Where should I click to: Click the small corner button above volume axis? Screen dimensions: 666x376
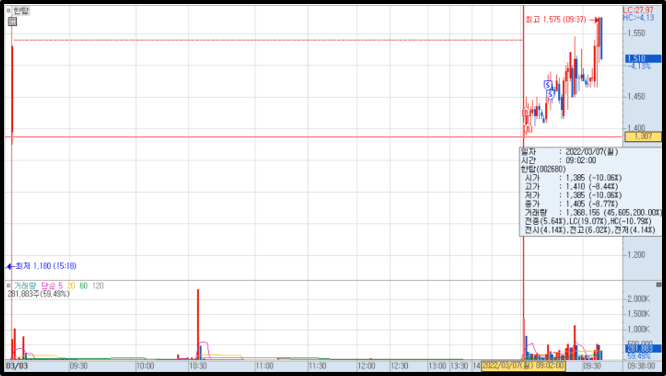point(659,285)
